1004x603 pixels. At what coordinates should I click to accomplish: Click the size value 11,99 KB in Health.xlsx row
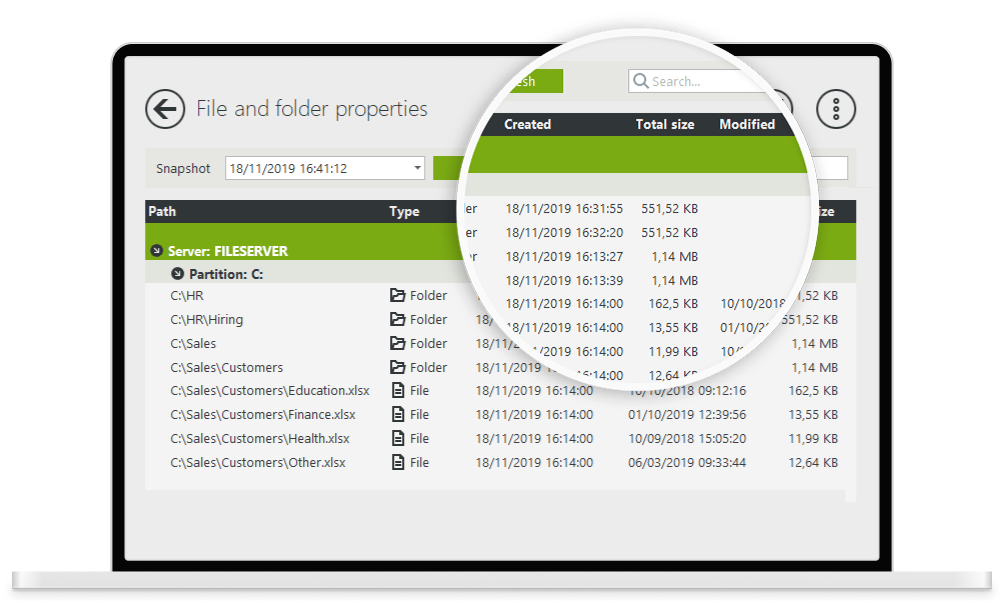point(813,438)
